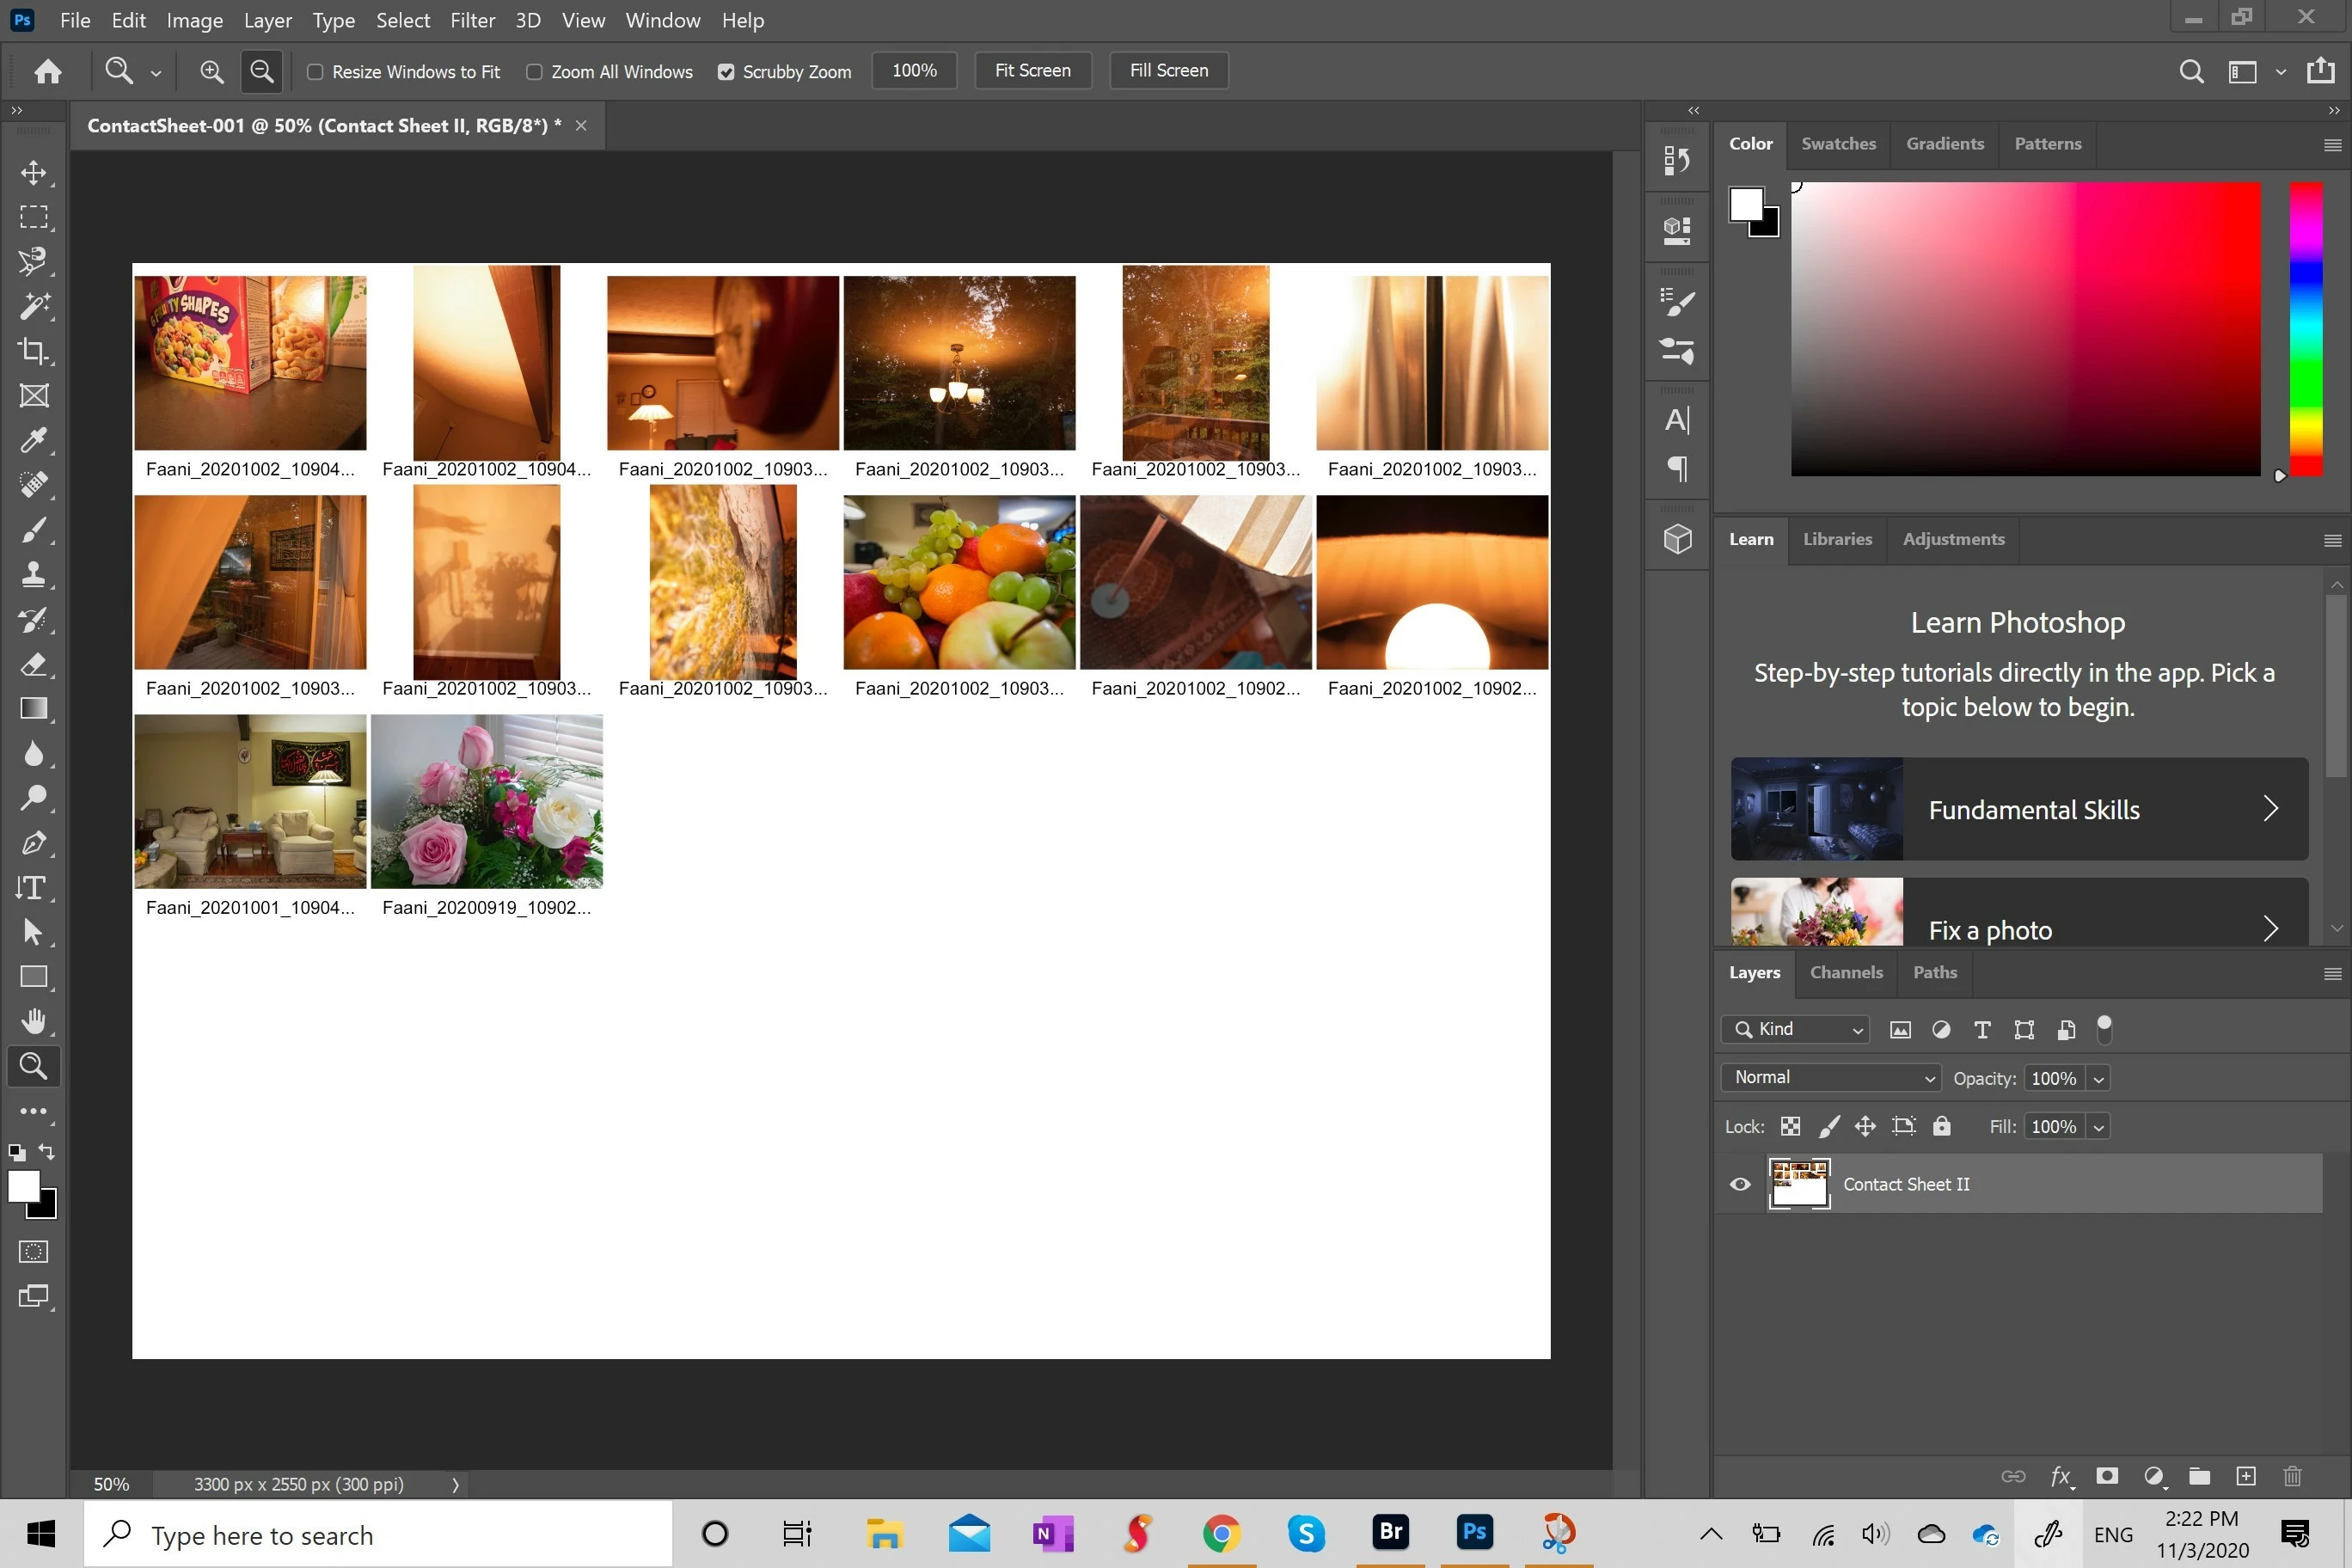Click the delete layer trash icon
Image resolution: width=2352 pixels, height=1568 pixels.
(2293, 1476)
